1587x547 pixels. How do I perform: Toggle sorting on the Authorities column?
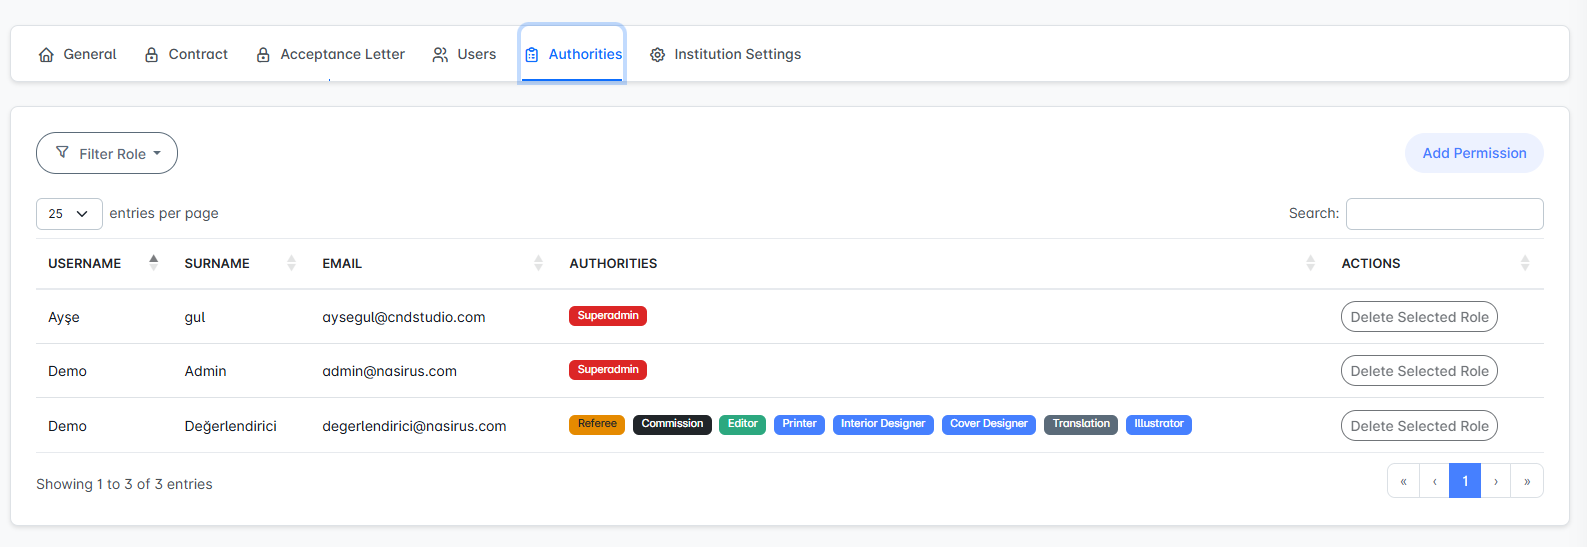pos(1310,263)
